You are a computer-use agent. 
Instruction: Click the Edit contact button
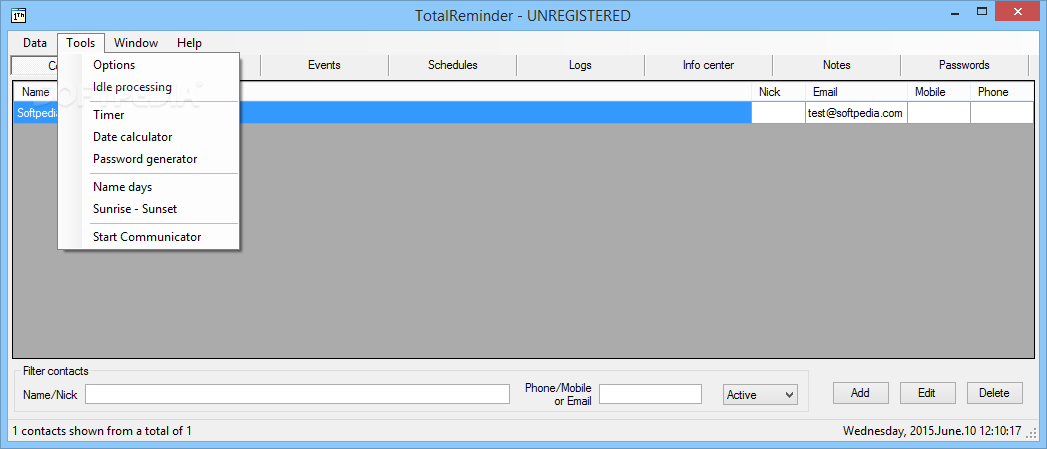[x=927, y=393]
